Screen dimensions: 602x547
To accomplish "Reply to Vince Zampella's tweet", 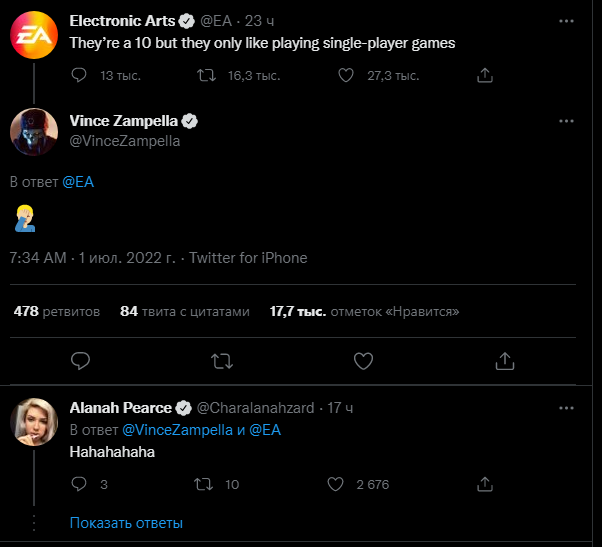I will (x=82, y=360).
